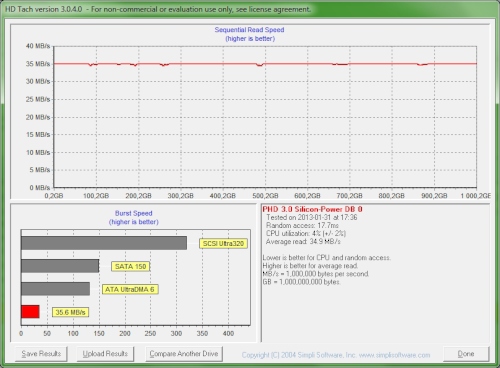Select the SATA 150 label
The image size is (500, 368).
coord(131,266)
